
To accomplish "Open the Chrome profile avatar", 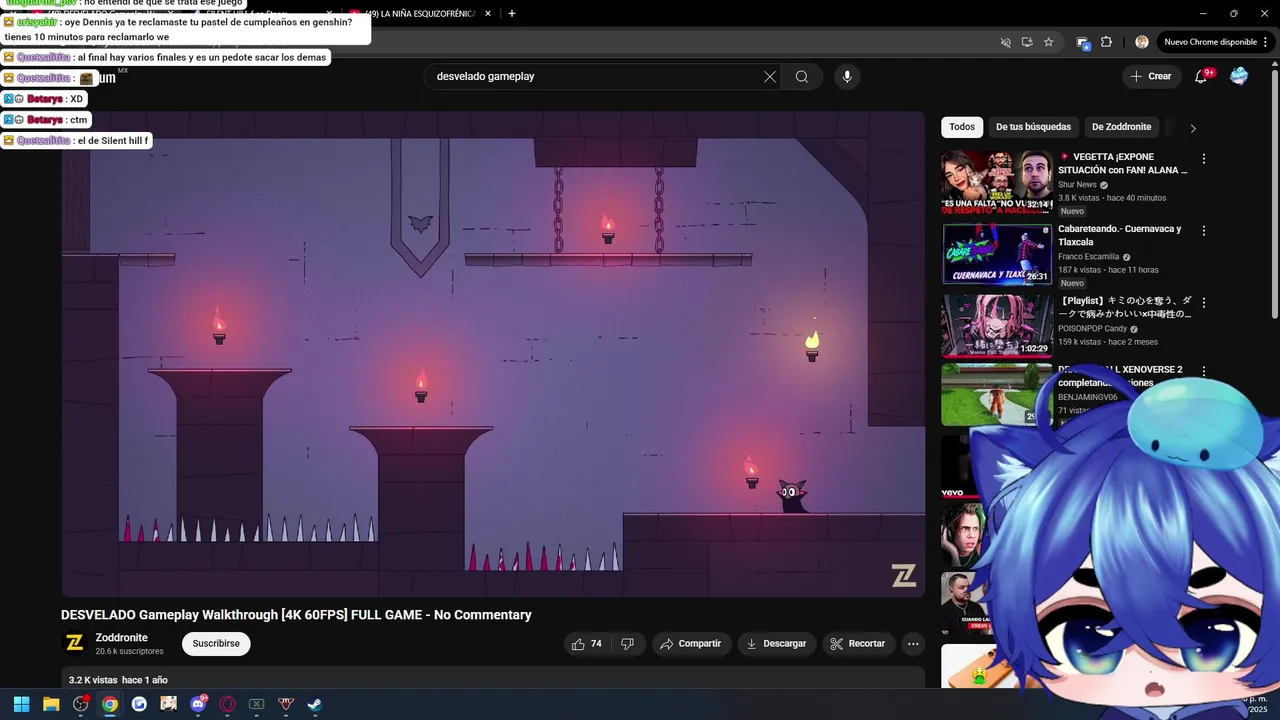I will point(1142,42).
